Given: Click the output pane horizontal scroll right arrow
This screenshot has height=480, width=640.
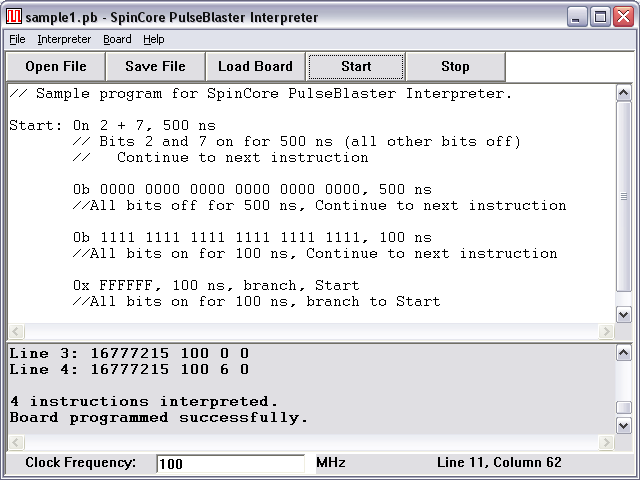Looking at the screenshot, I should [606, 442].
